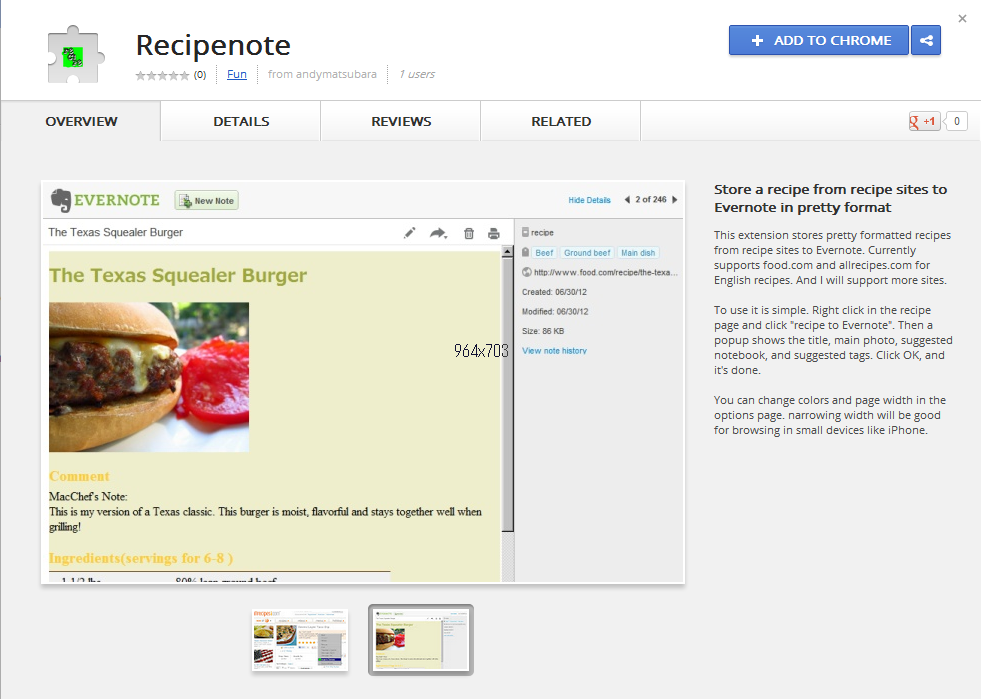Screen dimensions: 981x699
Task: Click the Main dish tag
Action: click(x=638, y=253)
